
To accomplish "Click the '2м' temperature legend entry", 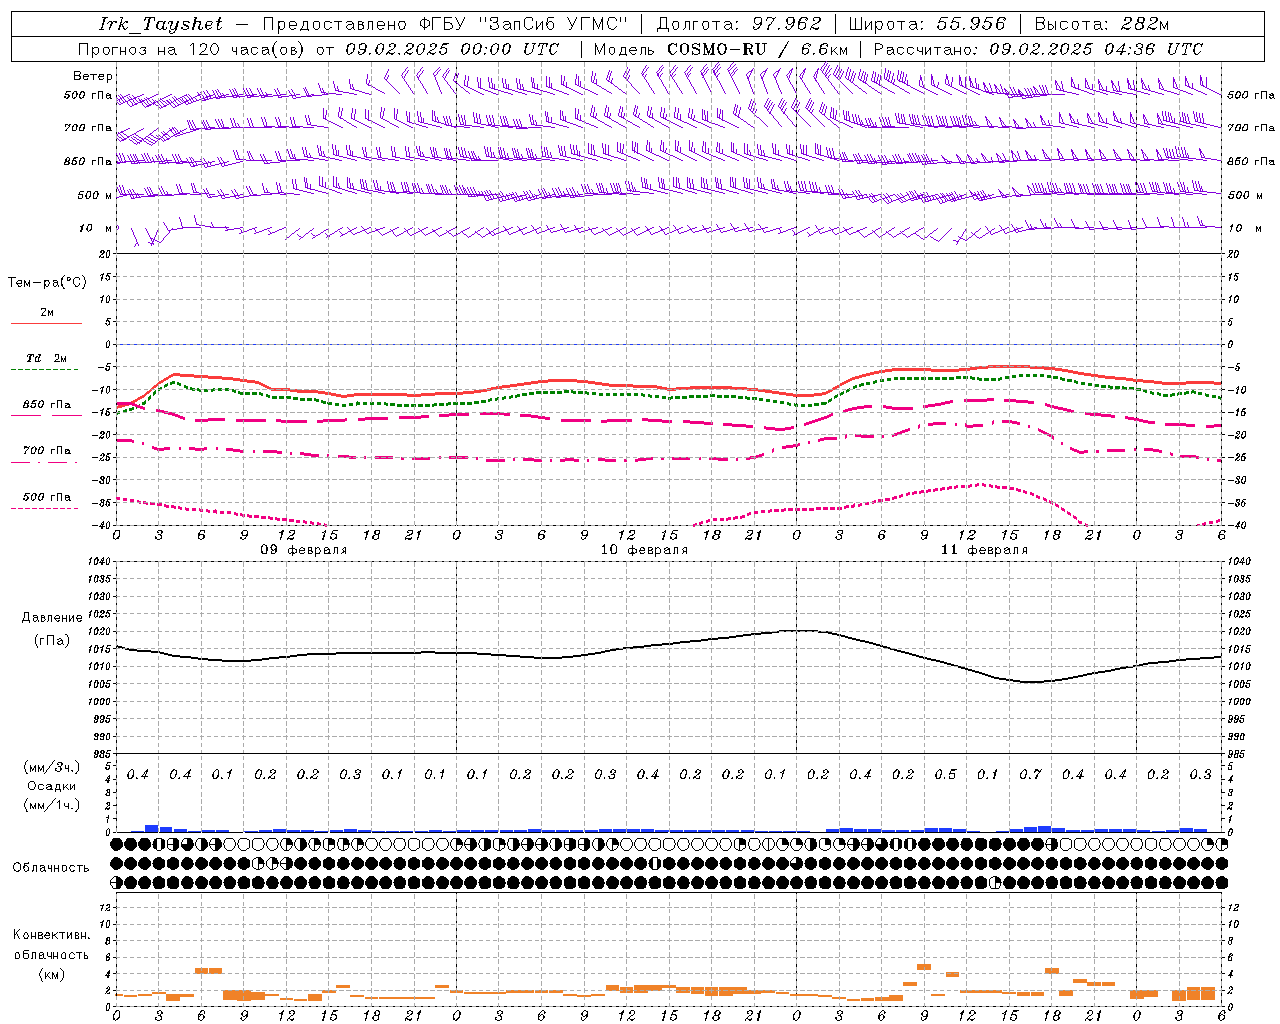I will pos(47,312).
